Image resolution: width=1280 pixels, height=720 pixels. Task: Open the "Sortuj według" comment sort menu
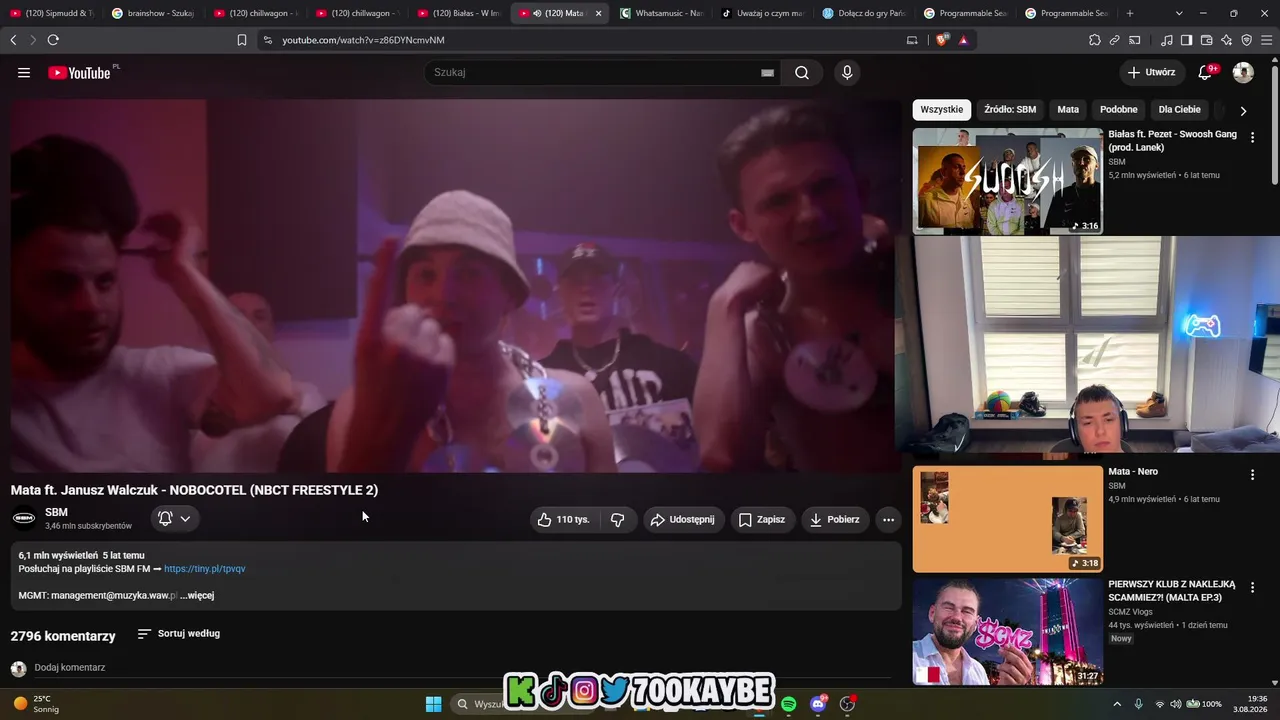pyautogui.click(x=179, y=634)
